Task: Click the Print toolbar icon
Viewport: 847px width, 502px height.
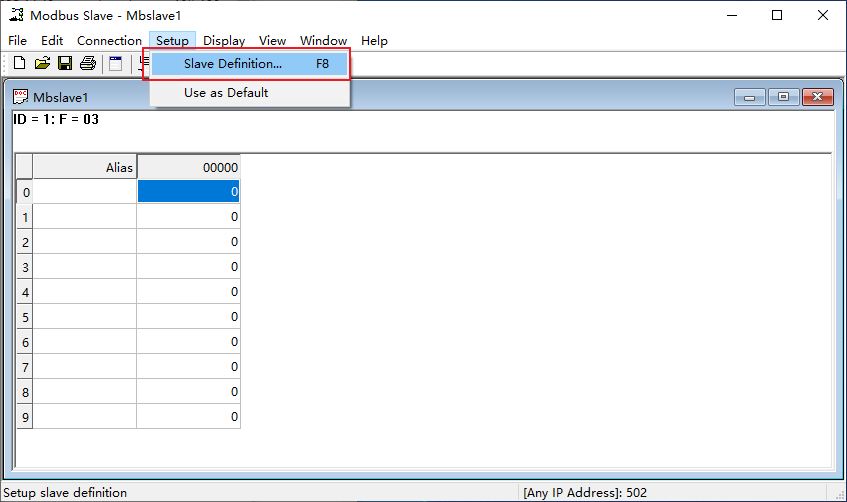Action: pos(88,63)
